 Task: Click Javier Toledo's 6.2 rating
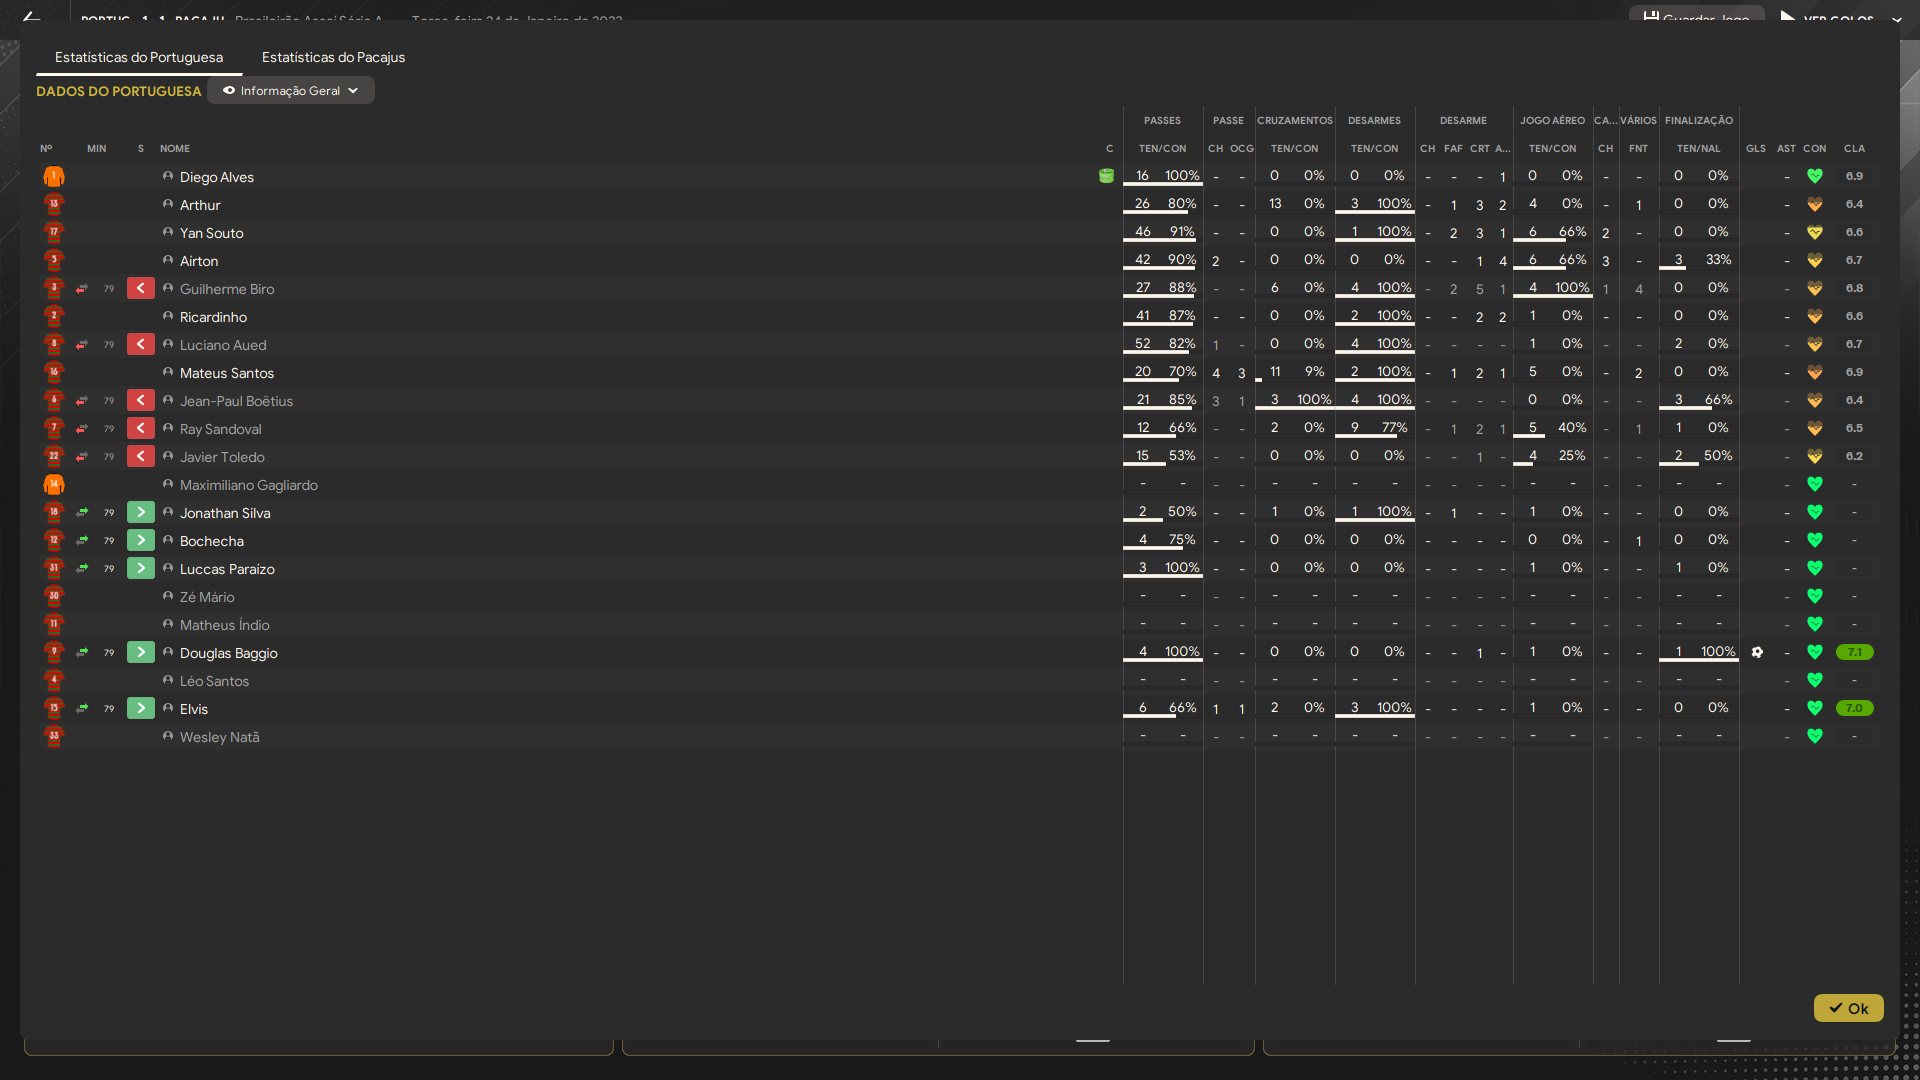[1854, 456]
